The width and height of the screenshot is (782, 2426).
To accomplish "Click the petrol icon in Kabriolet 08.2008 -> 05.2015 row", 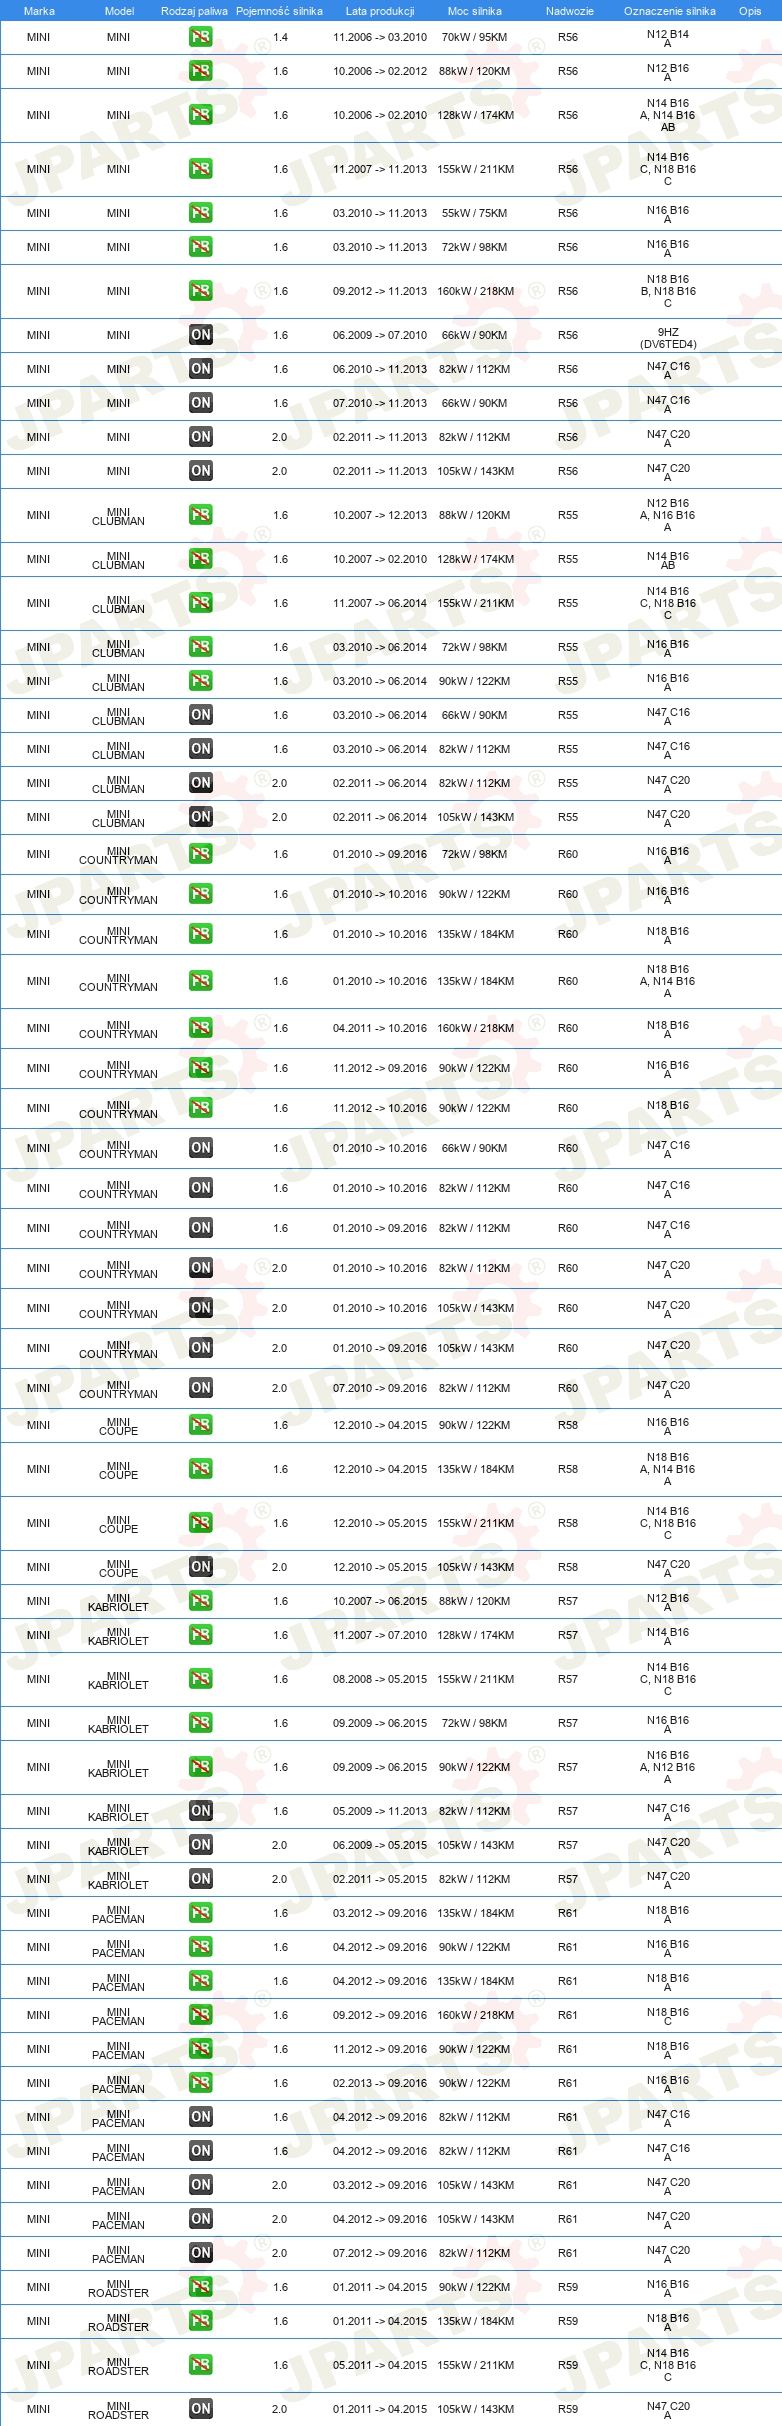I will (x=200, y=1679).
